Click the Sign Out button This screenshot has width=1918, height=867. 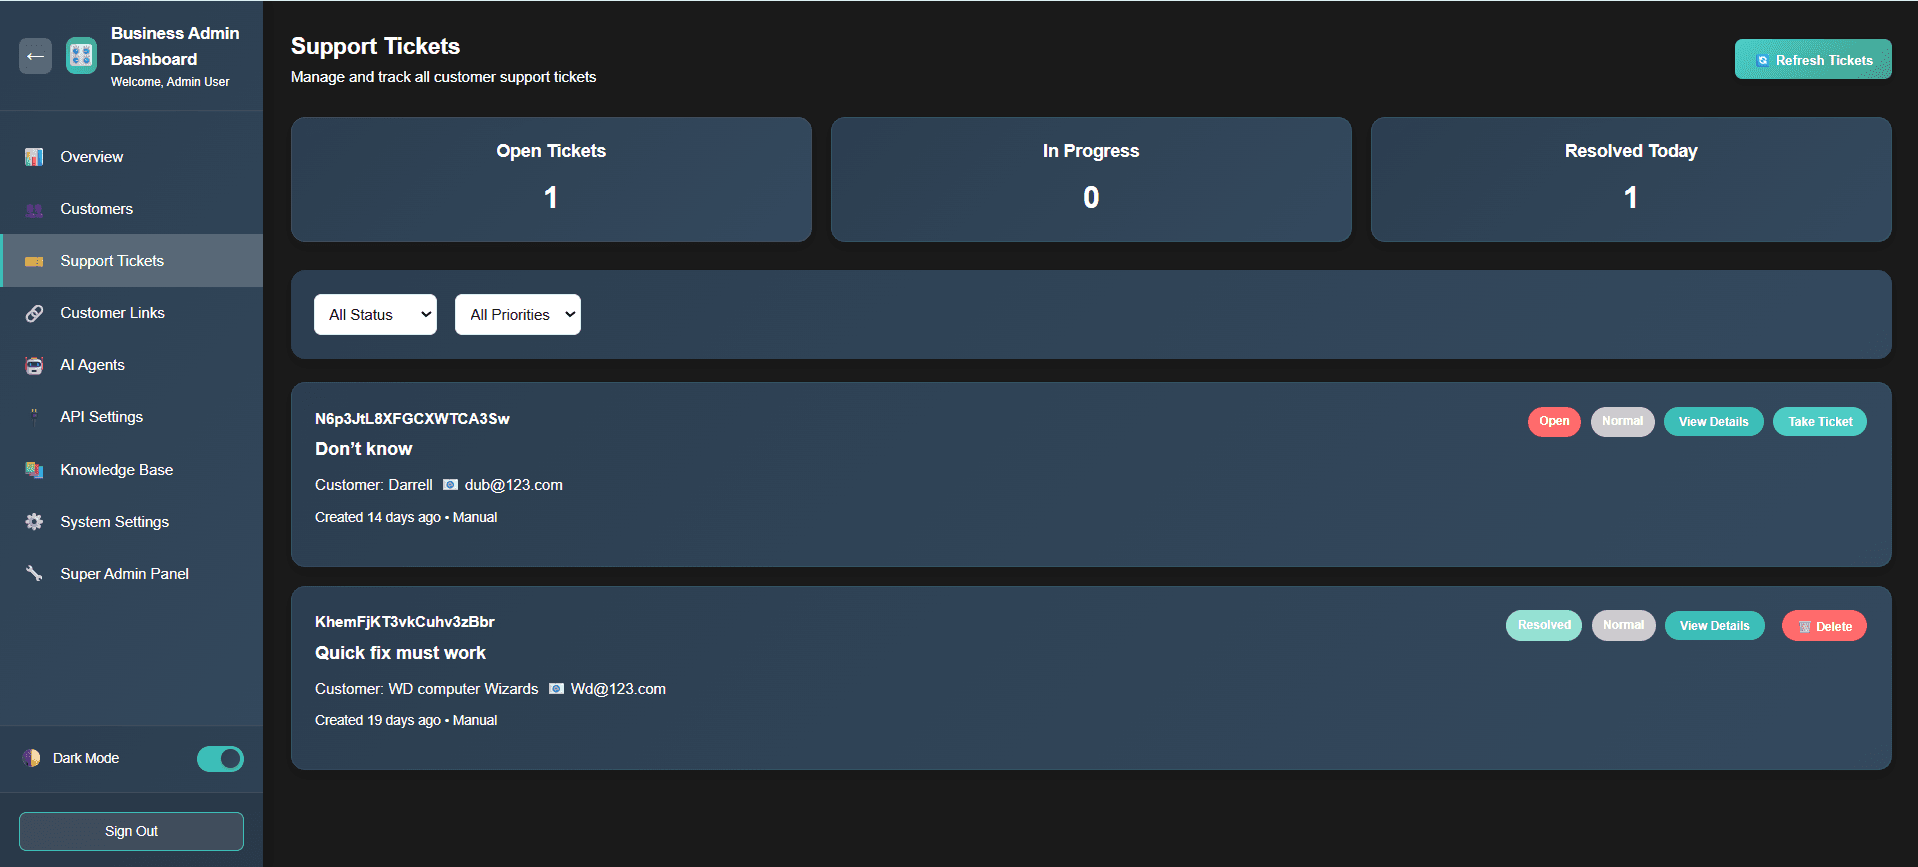(131, 831)
